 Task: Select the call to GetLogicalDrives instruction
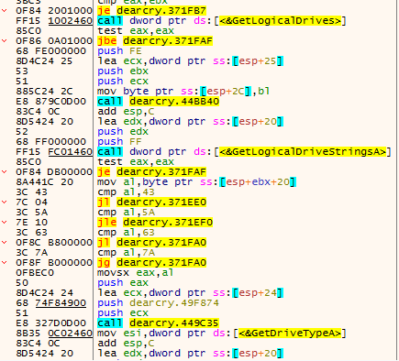222,21
